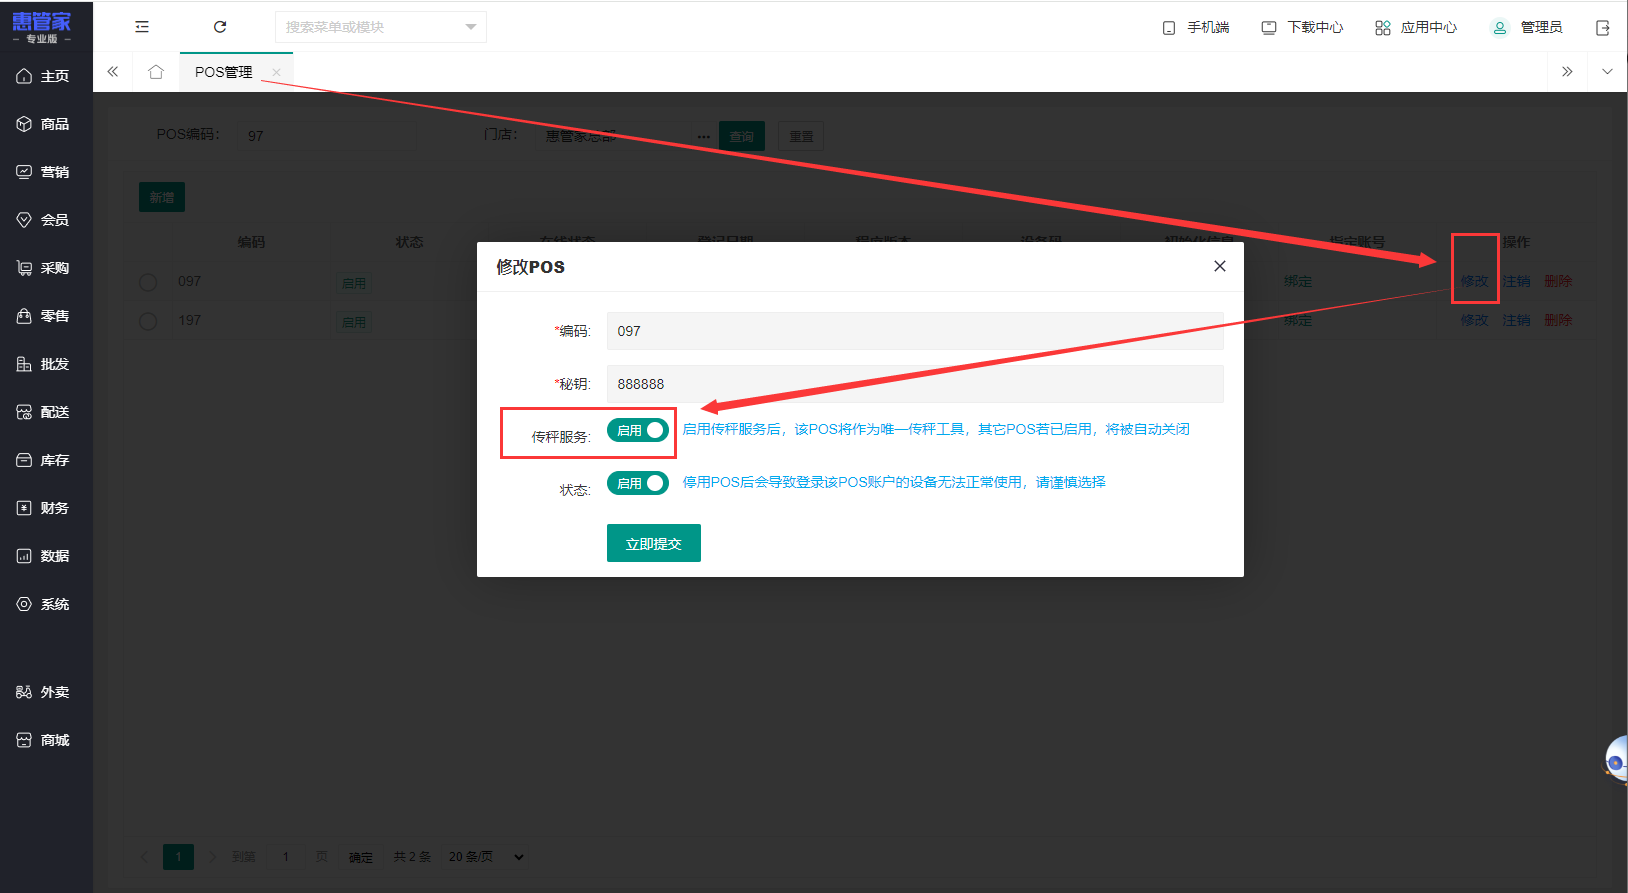1628x893 pixels.
Task: Collapse the sidebar with the menu toggle icon
Action: 142,27
